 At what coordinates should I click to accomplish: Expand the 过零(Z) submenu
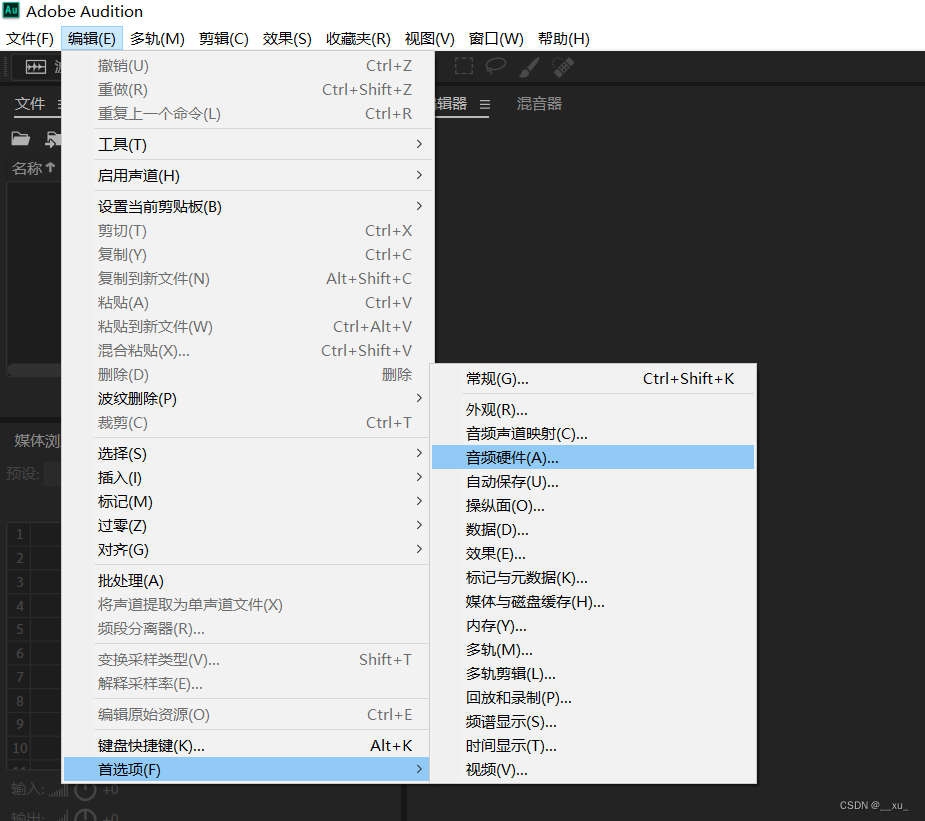(248, 526)
